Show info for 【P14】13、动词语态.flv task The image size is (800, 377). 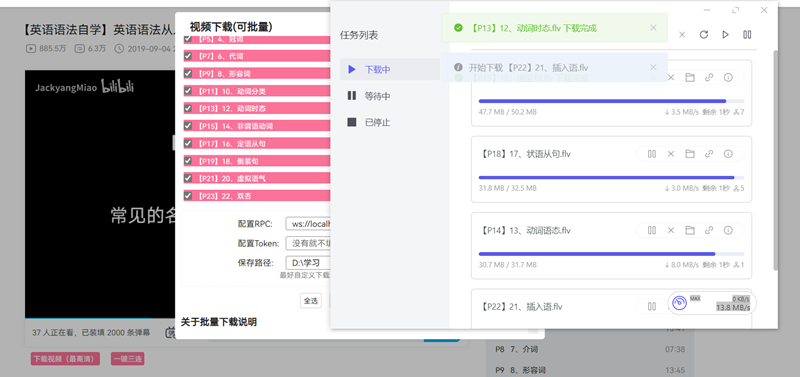(x=728, y=230)
